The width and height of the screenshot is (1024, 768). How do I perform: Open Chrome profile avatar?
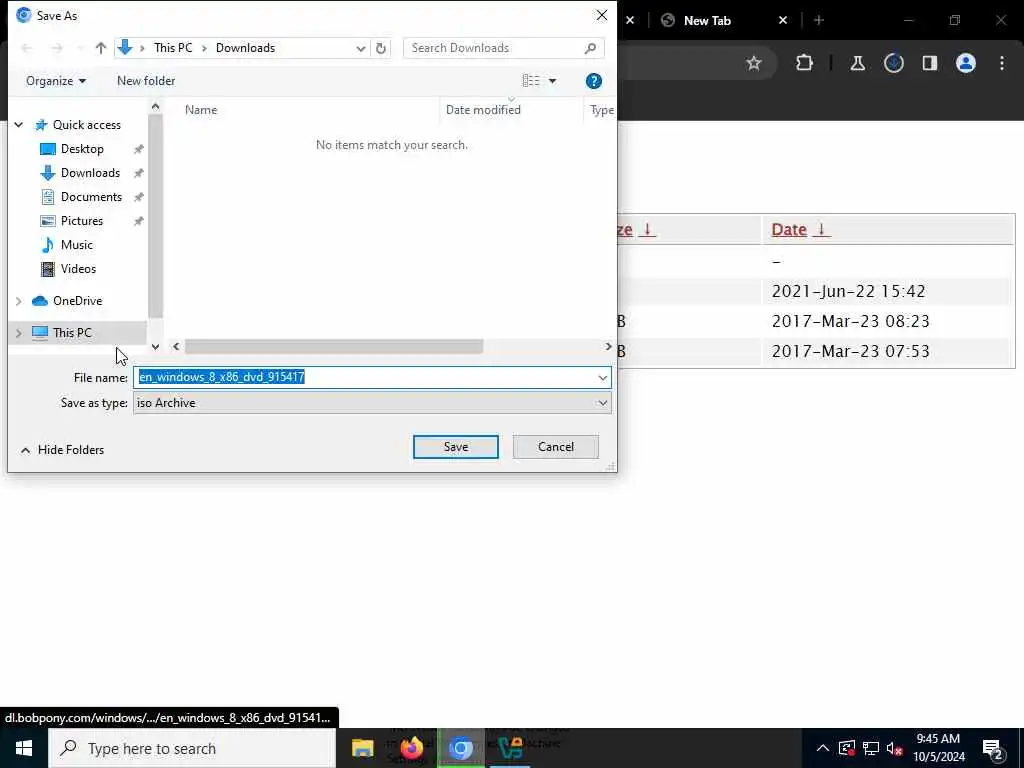[965, 63]
